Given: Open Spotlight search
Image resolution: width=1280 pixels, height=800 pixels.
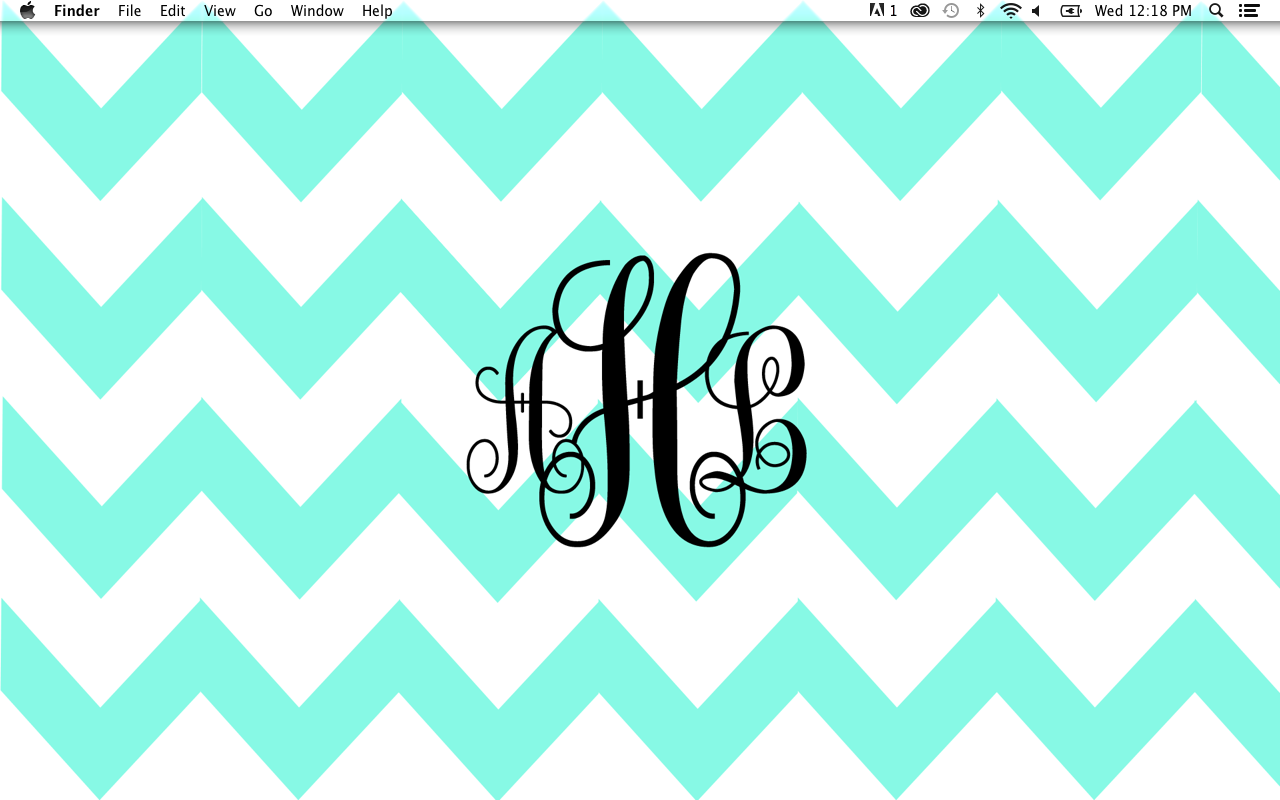Looking at the screenshot, I should 1214,10.
